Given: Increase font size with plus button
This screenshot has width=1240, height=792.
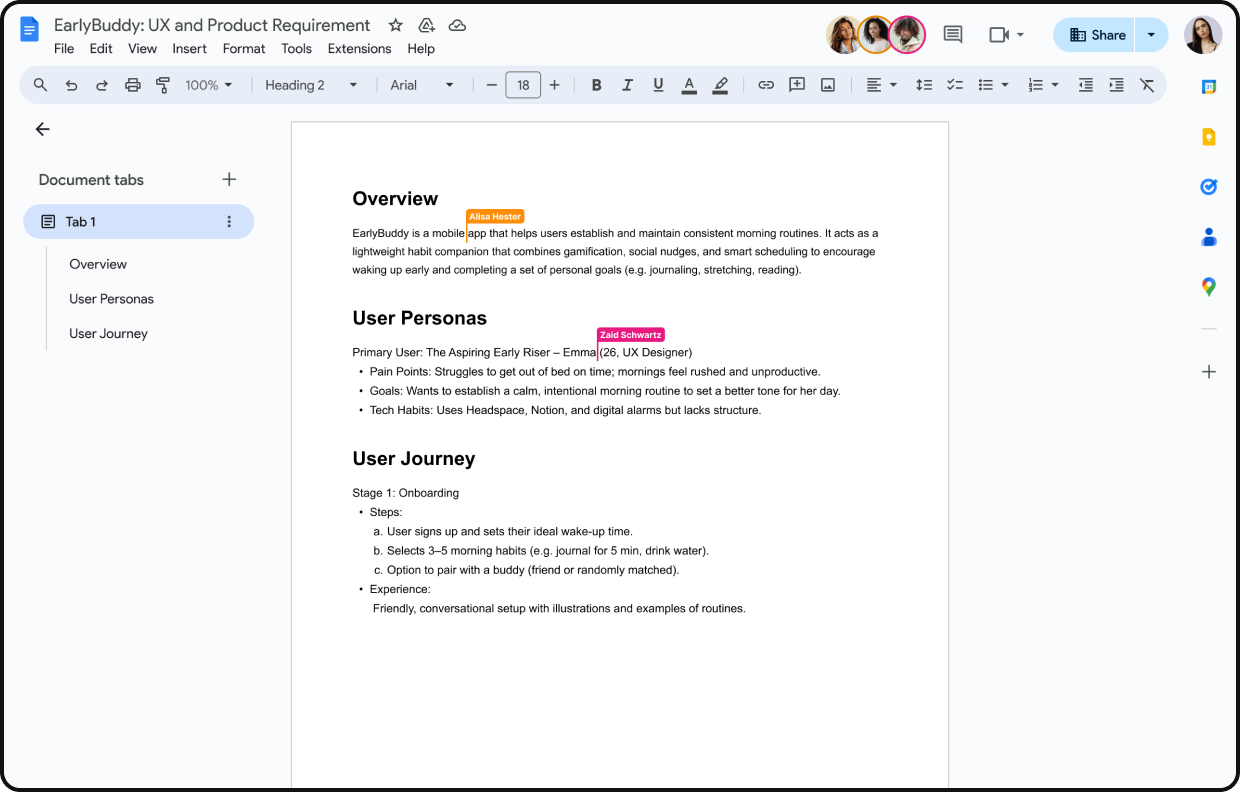Looking at the screenshot, I should (x=555, y=85).
